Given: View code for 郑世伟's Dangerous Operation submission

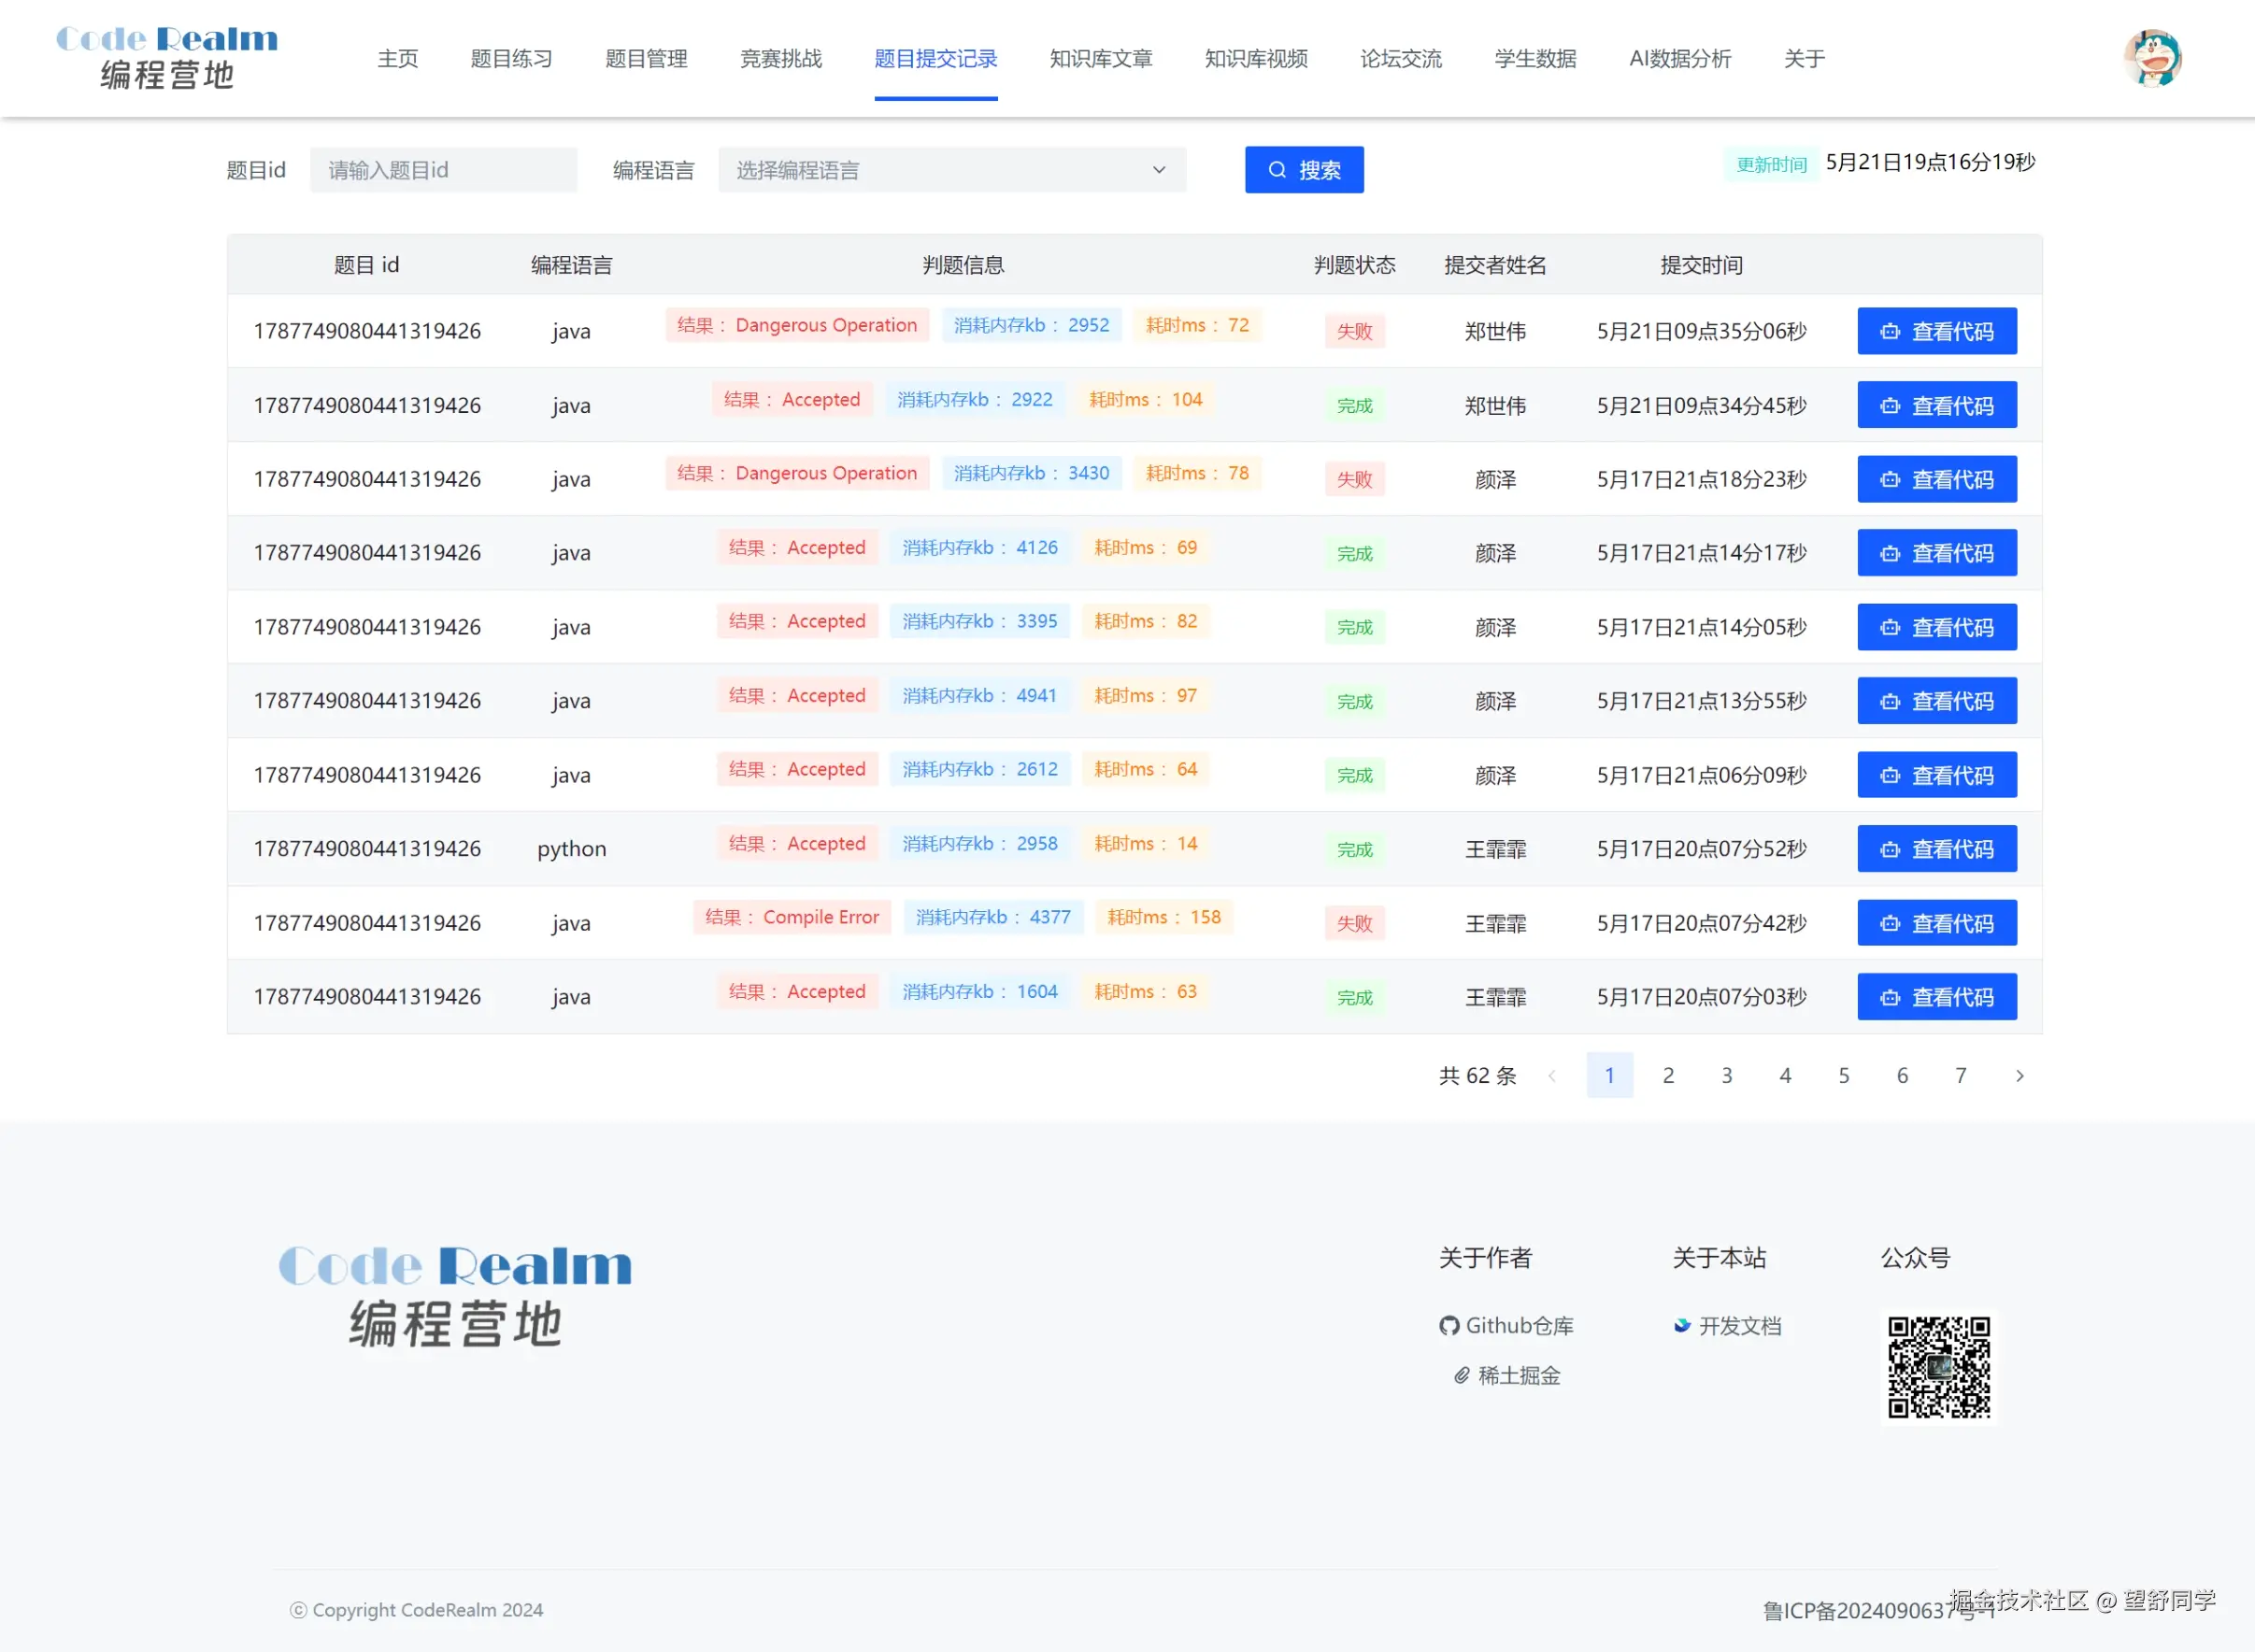Looking at the screenshot, I should click(1936, 331).
